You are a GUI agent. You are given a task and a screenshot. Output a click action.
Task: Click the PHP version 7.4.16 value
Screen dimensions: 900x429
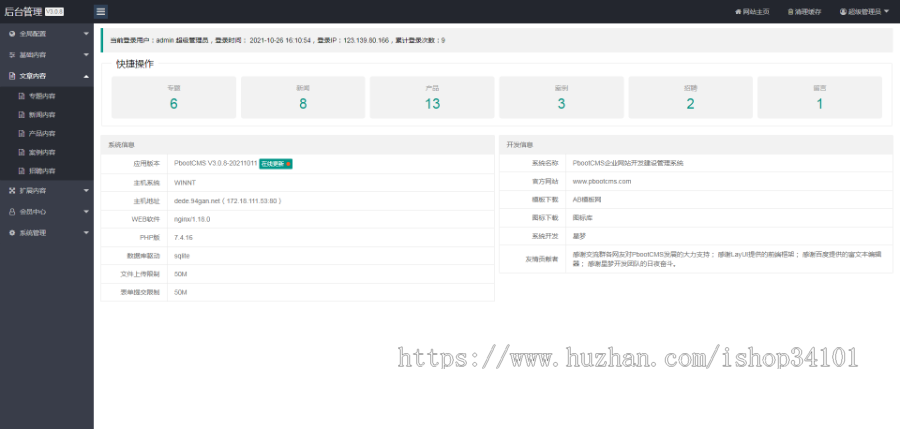184,237
